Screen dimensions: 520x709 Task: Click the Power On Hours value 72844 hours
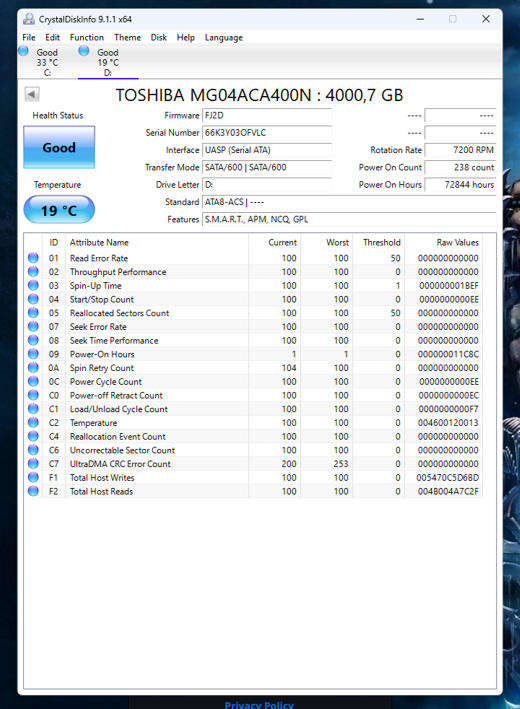click(x=460, y=184)
